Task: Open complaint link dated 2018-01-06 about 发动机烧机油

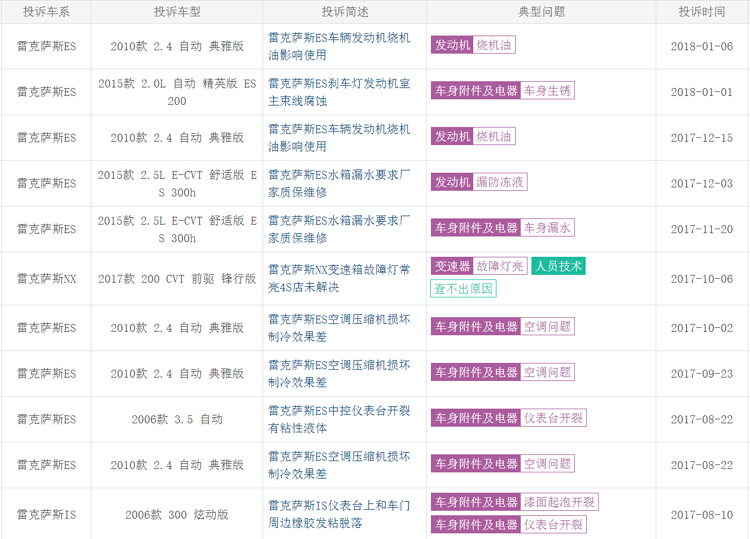Action: 339,46
